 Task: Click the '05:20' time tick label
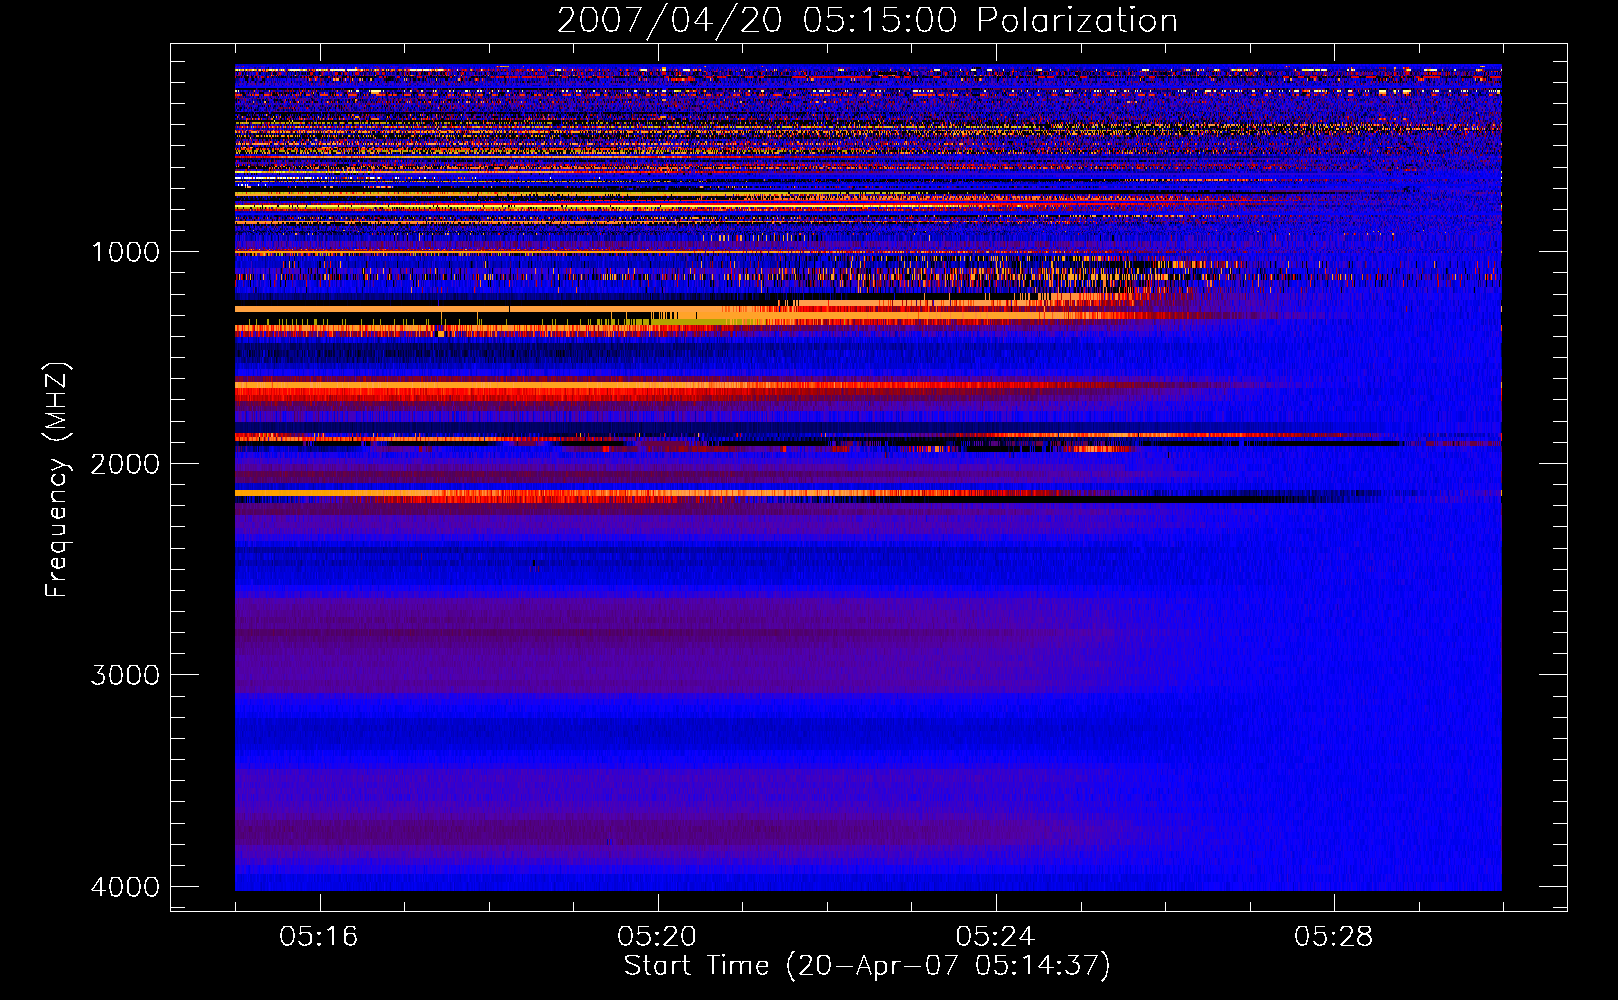pos(657,936)
